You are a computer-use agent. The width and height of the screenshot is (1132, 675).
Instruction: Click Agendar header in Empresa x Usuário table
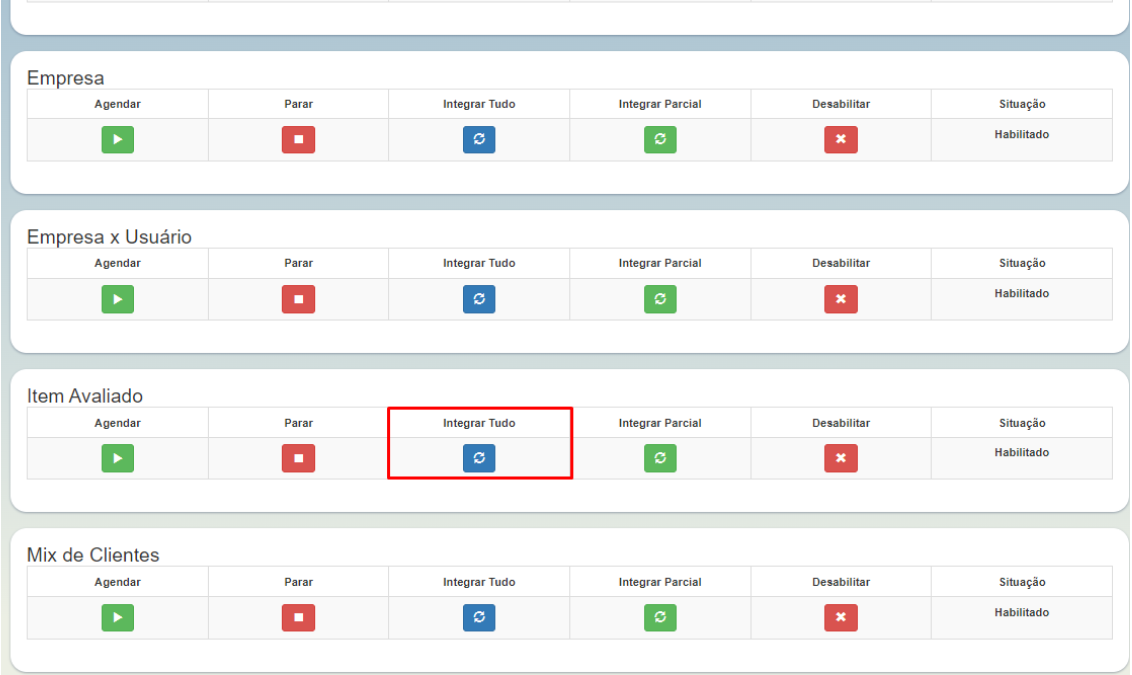(118, 264)
